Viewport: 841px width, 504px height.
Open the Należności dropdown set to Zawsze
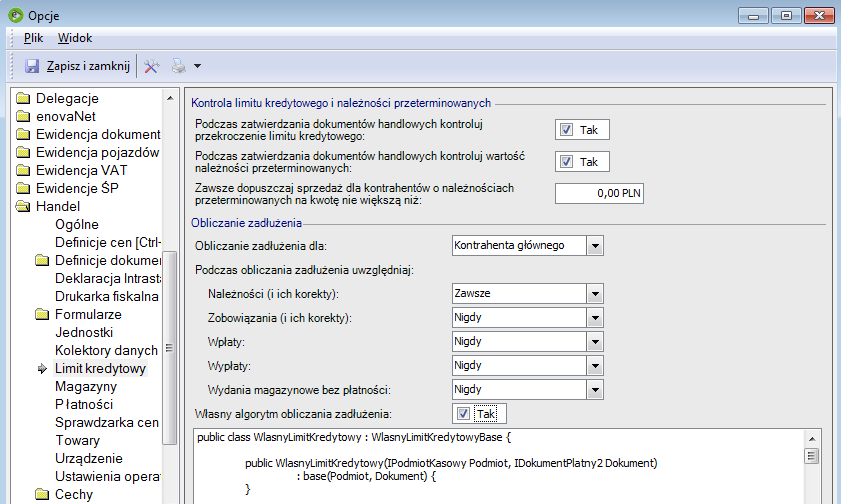click(595, 294)
